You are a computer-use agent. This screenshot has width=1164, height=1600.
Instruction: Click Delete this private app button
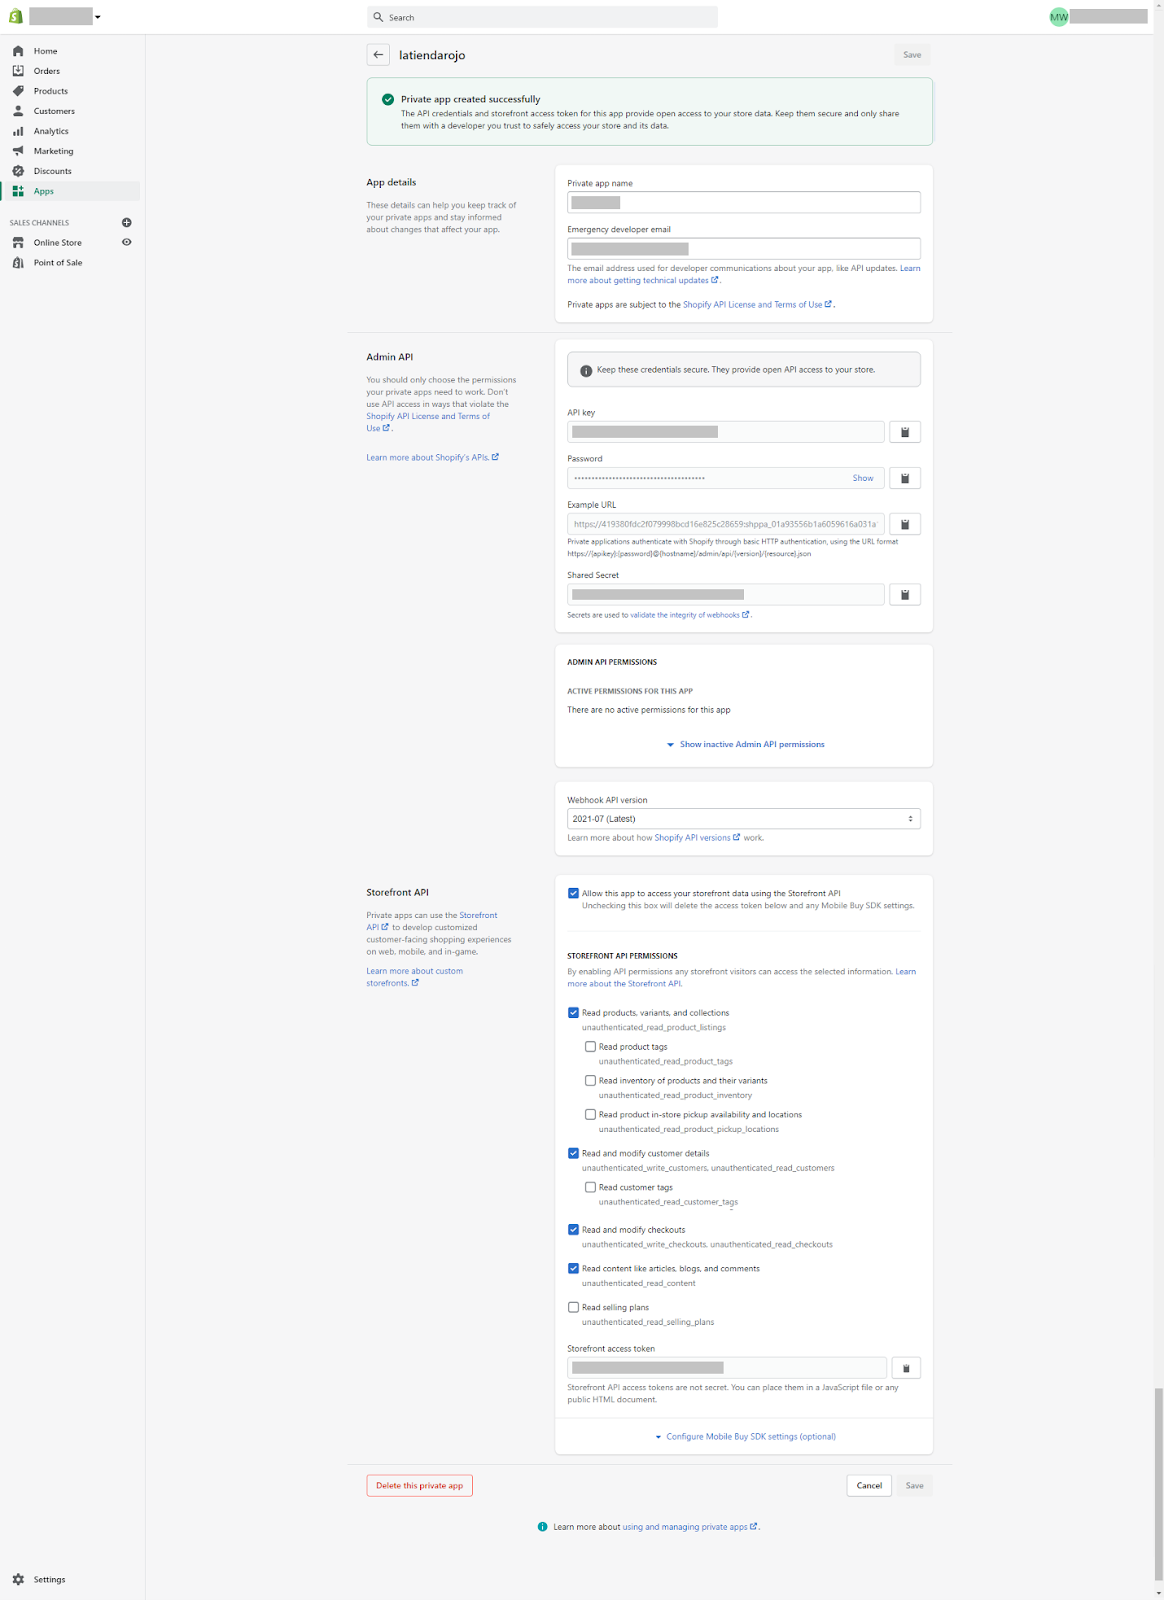click(419, 1486)
